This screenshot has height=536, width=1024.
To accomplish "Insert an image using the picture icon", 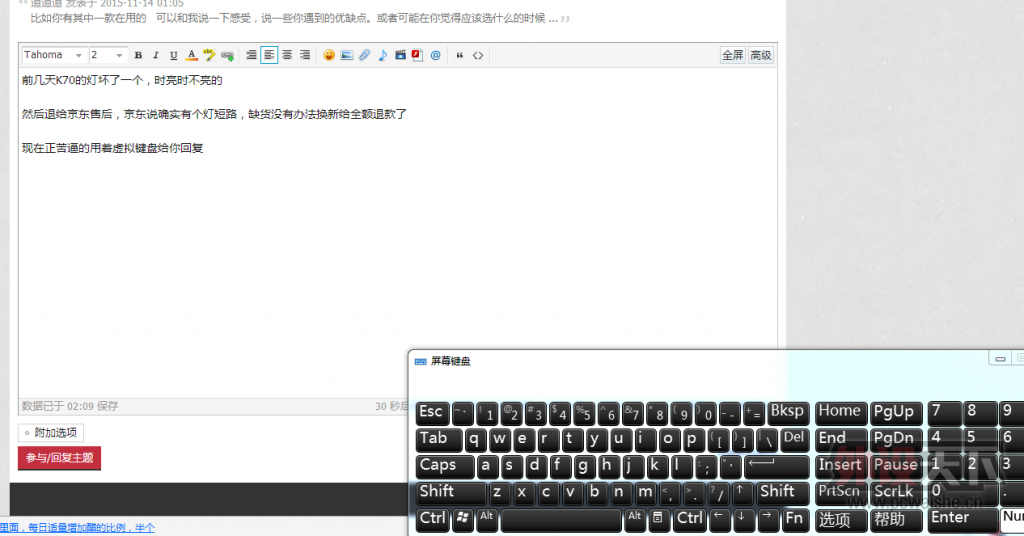I will (x=347, y=56).
